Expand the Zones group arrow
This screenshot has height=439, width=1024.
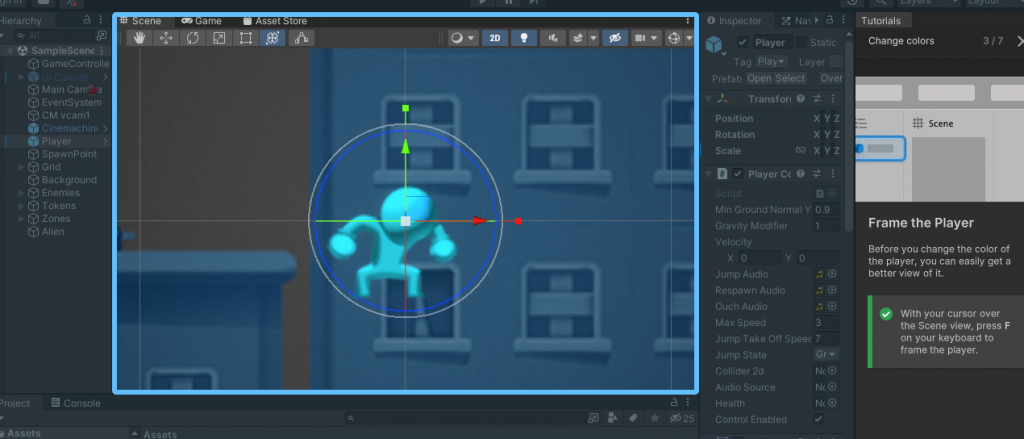point(22,219)
